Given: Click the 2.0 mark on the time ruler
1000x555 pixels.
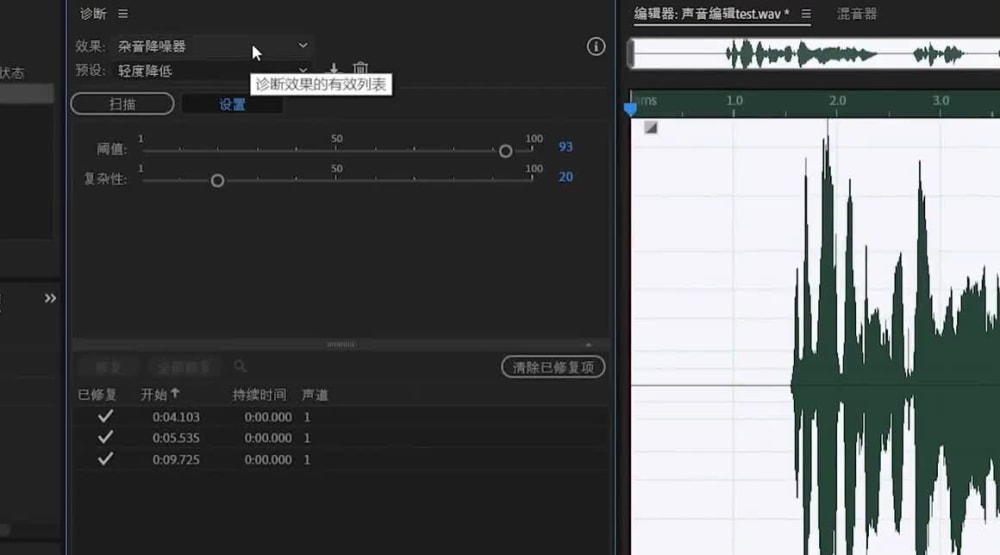Looking at the screenshot, I should [x=837, y=101].
